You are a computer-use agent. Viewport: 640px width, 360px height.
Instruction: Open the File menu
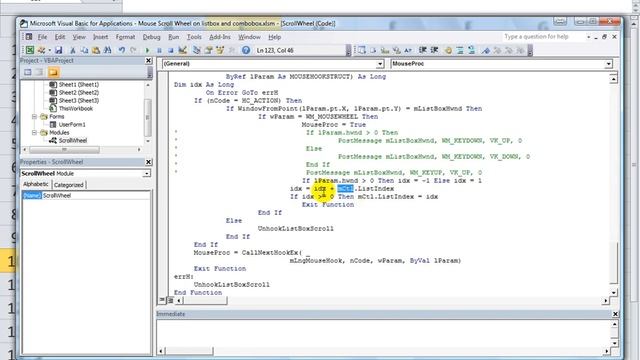[42, 37]
